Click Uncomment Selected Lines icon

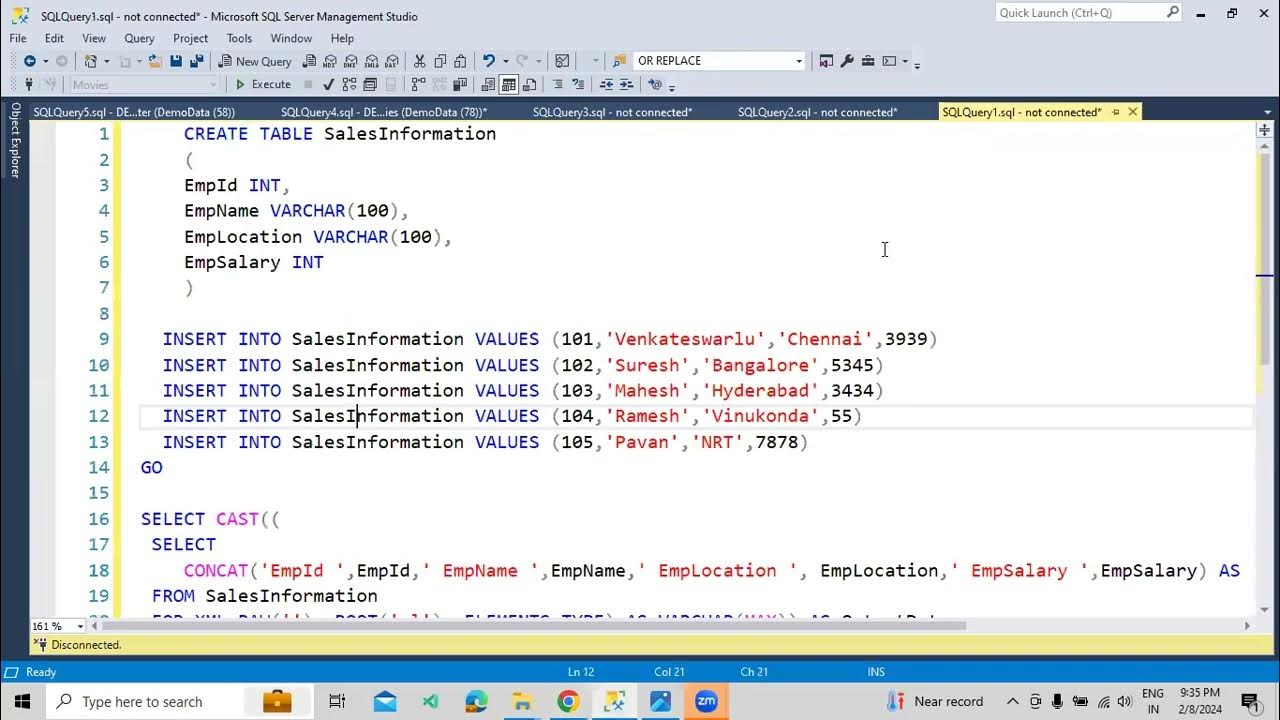(x=578, y=84)
